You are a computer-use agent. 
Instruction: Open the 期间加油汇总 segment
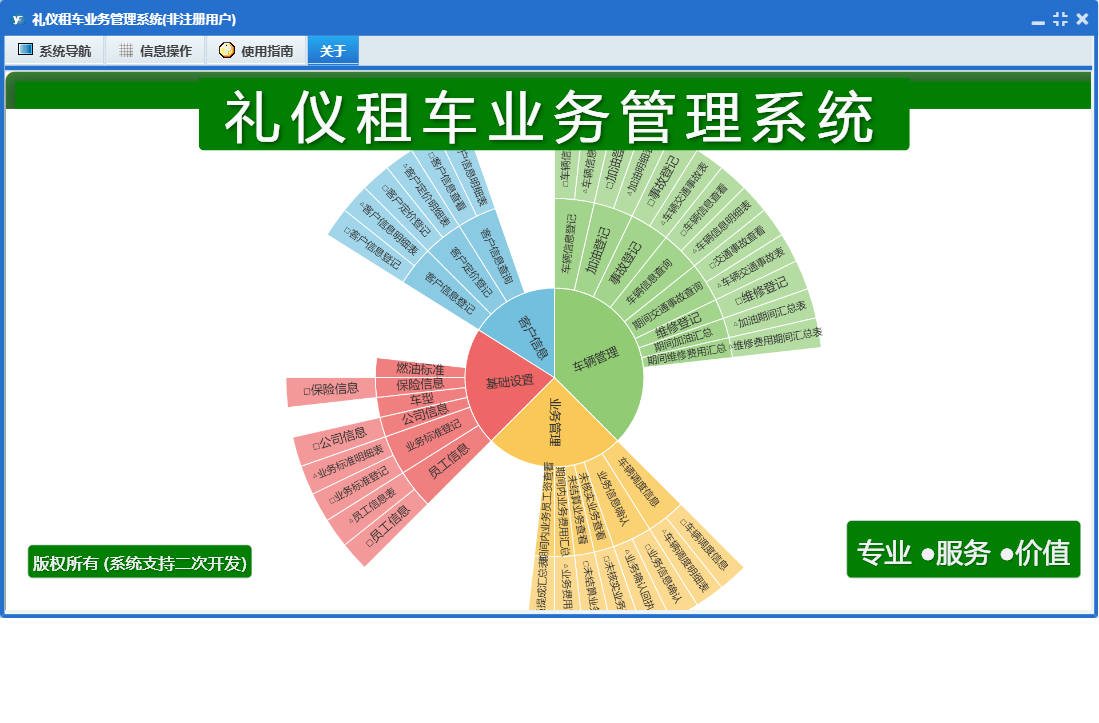pos(683,339)
